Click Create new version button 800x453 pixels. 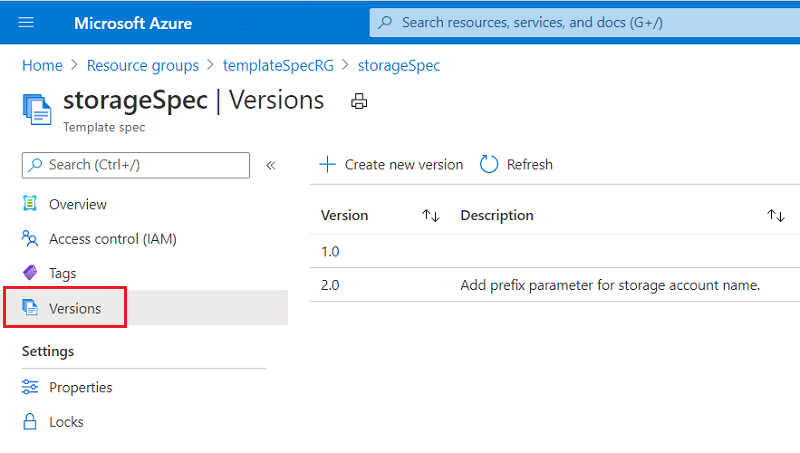coord(391,165)
